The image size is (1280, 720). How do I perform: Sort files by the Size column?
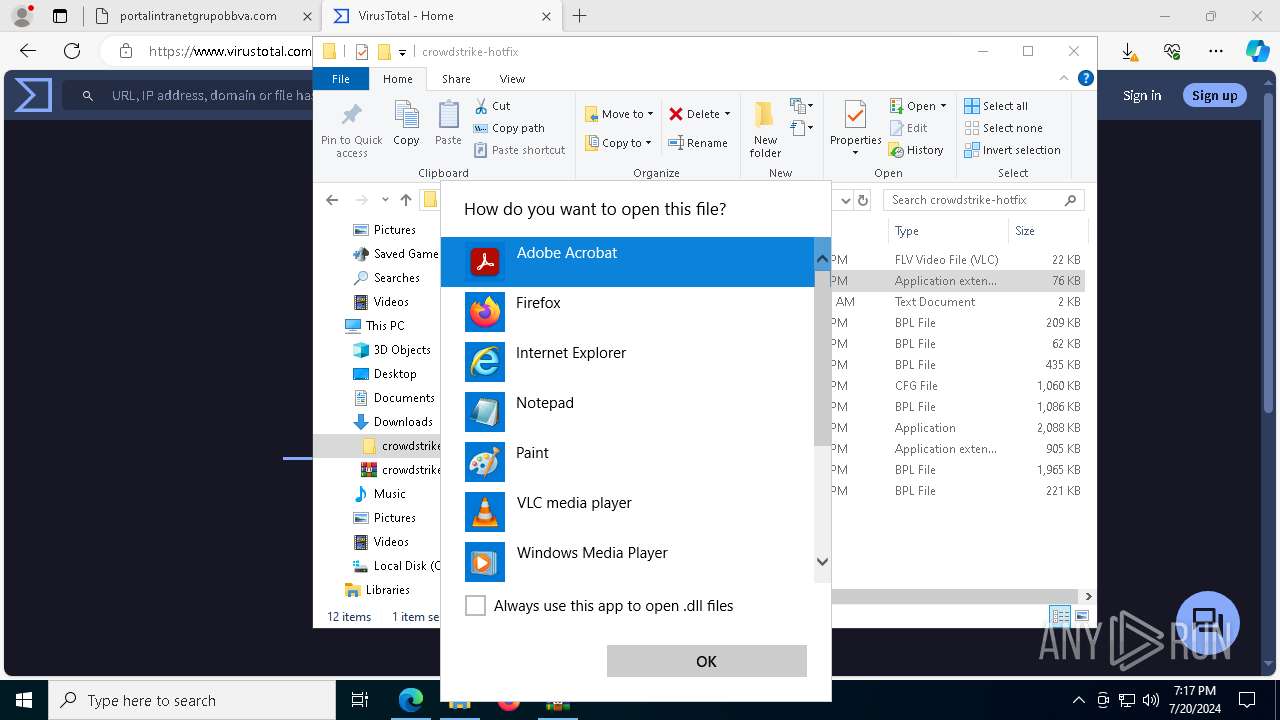1046,231
